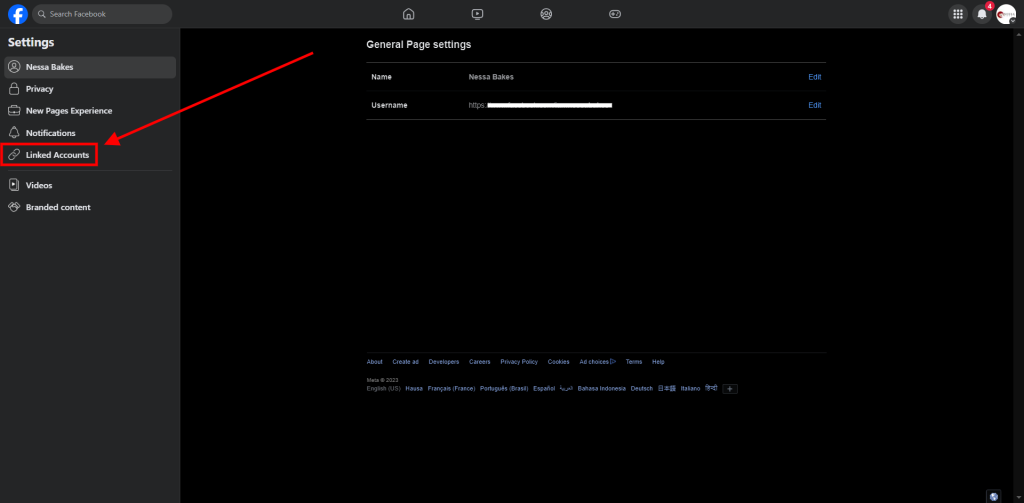Select the Nessa Bakes name value
1024x503 pixels.
(x=491, y=77)
